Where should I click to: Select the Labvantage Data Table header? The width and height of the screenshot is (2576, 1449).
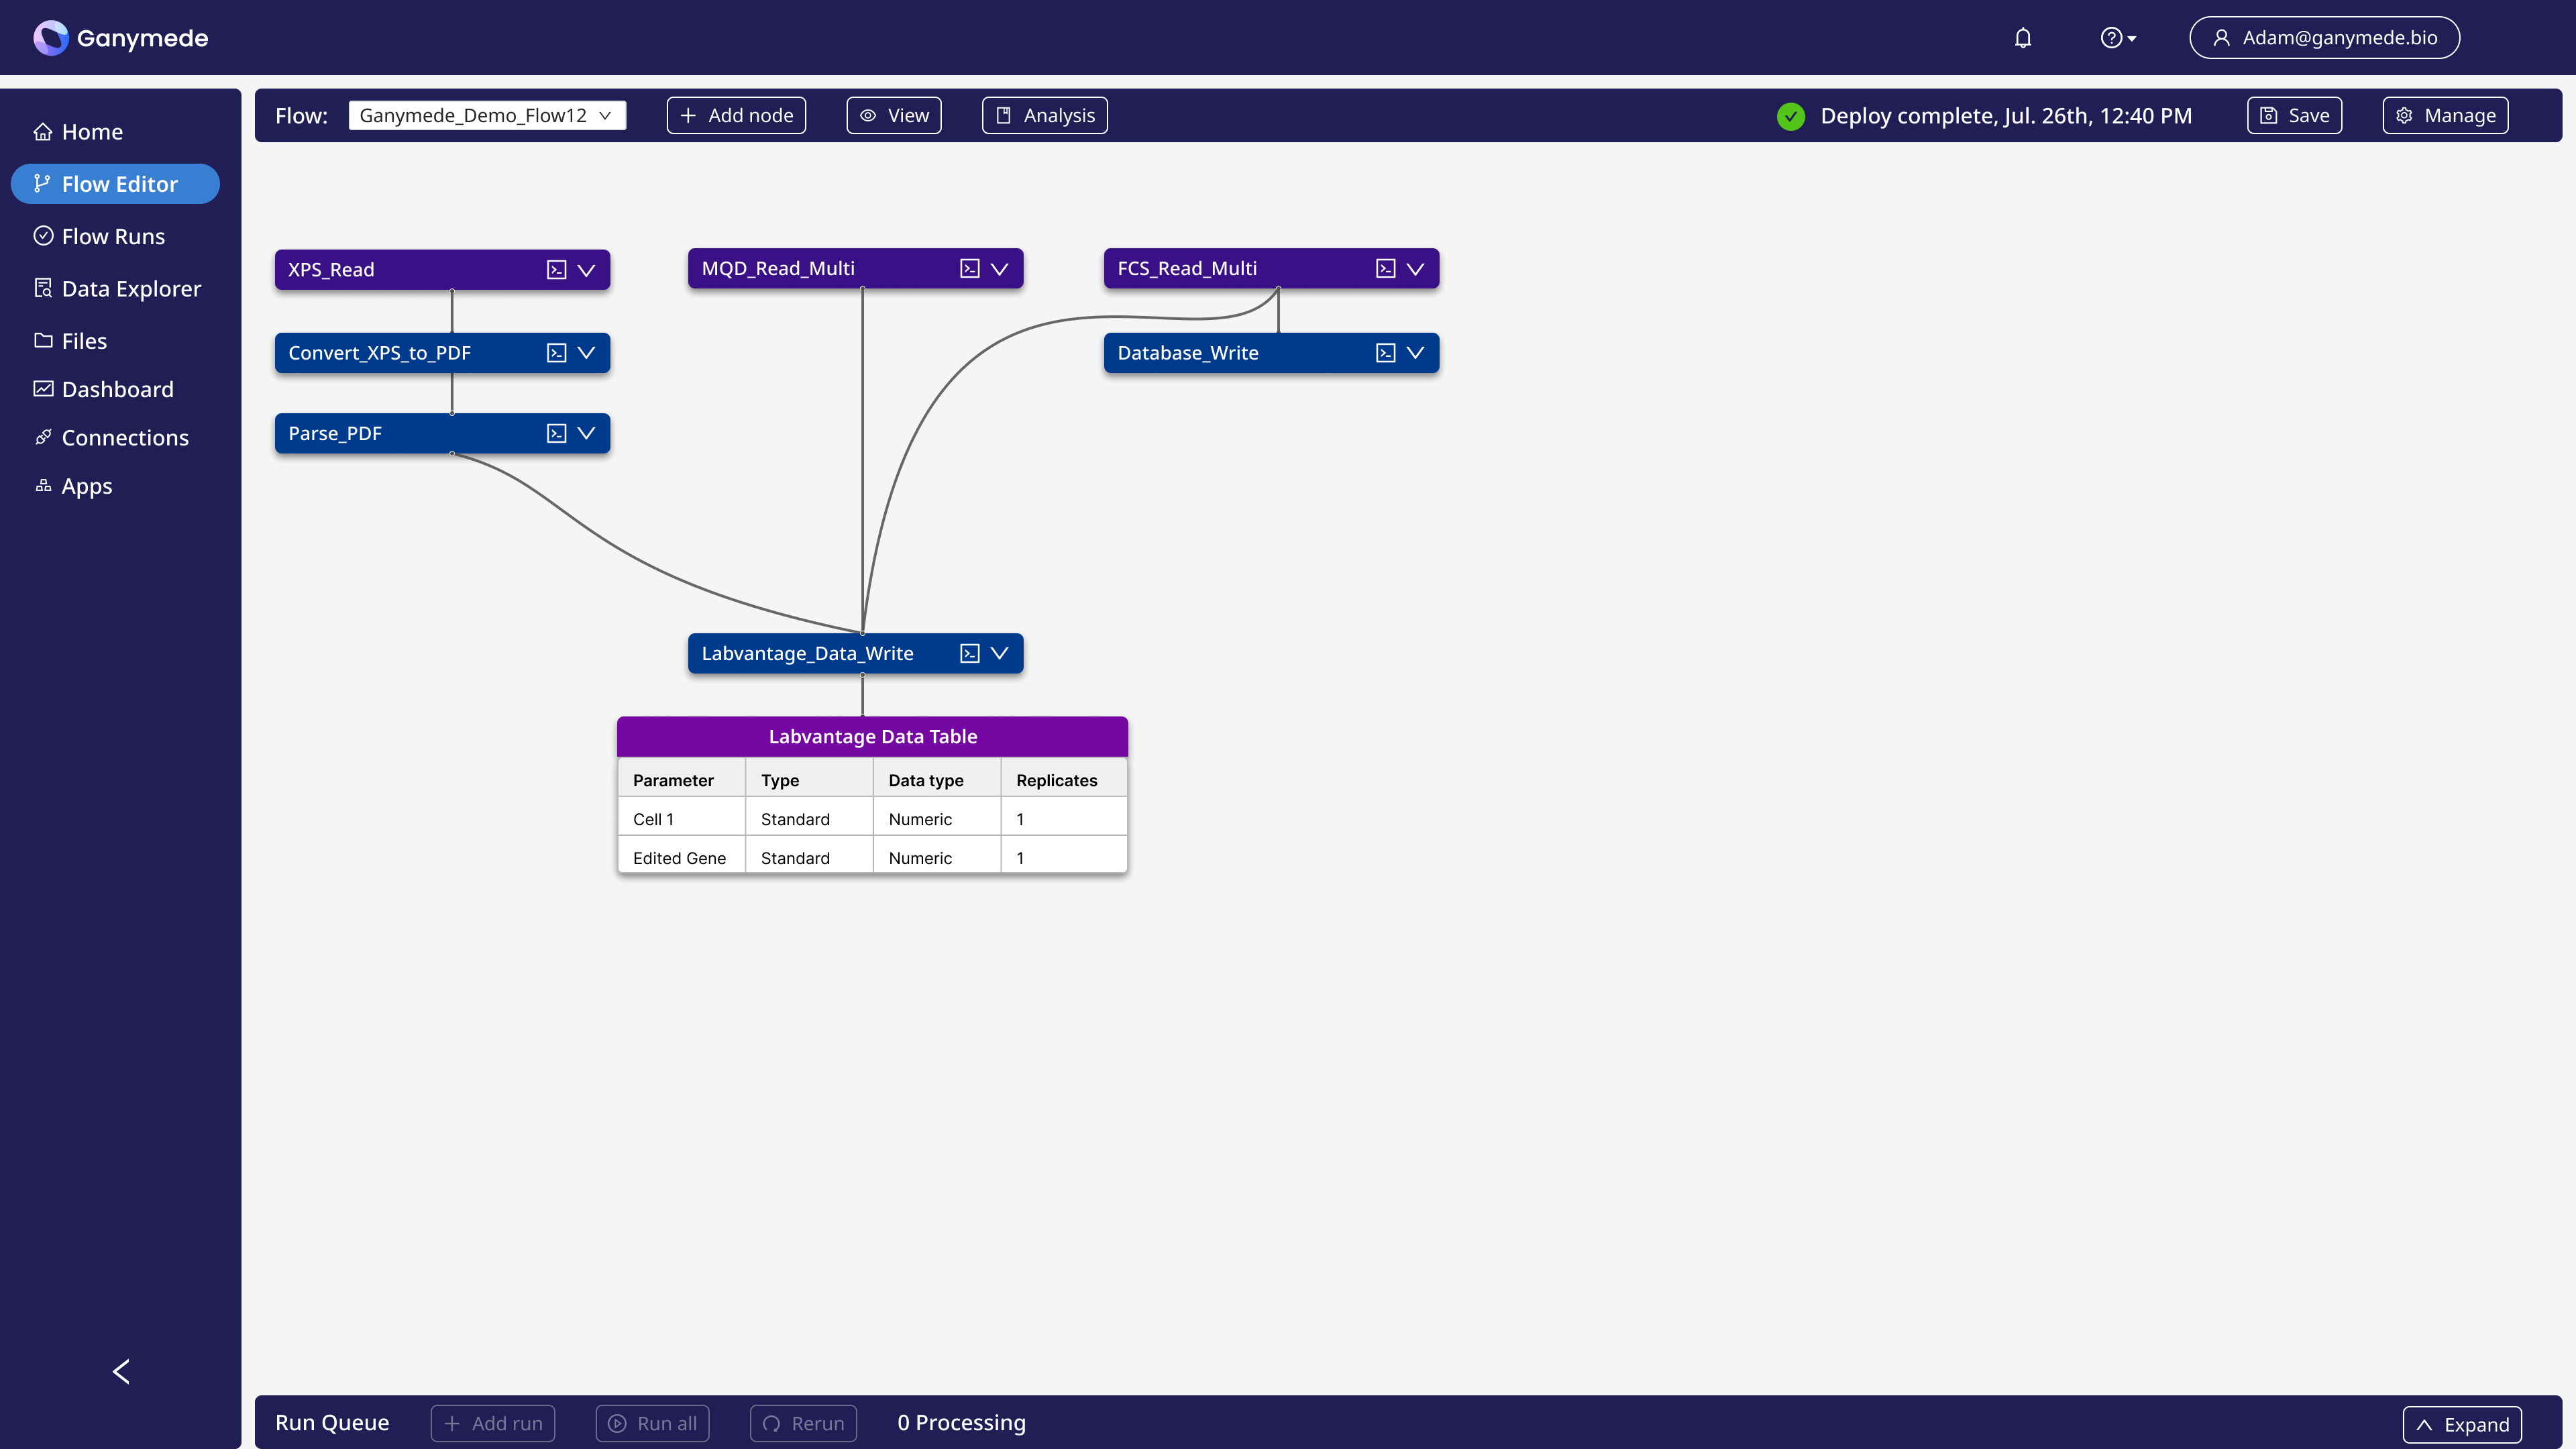point(872,737)
